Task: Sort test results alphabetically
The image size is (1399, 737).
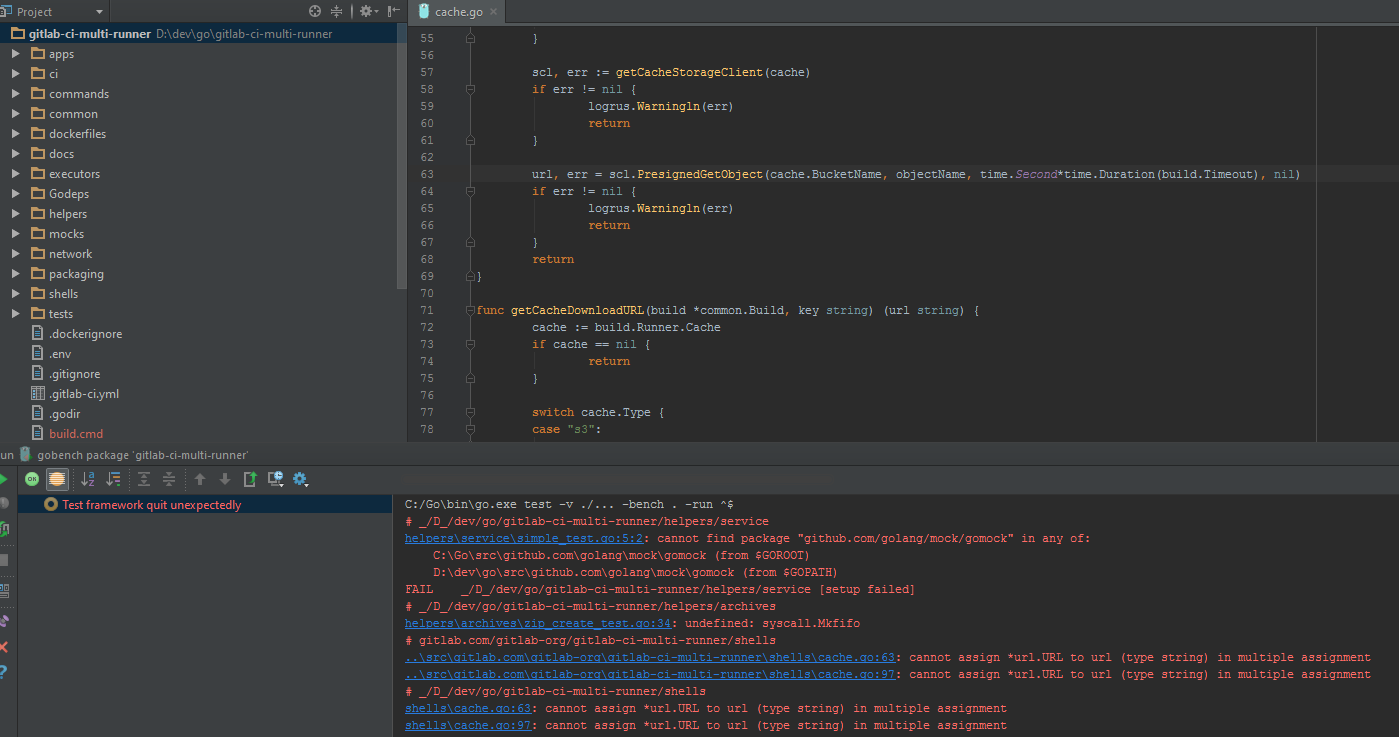Action: tap(88, 479)
